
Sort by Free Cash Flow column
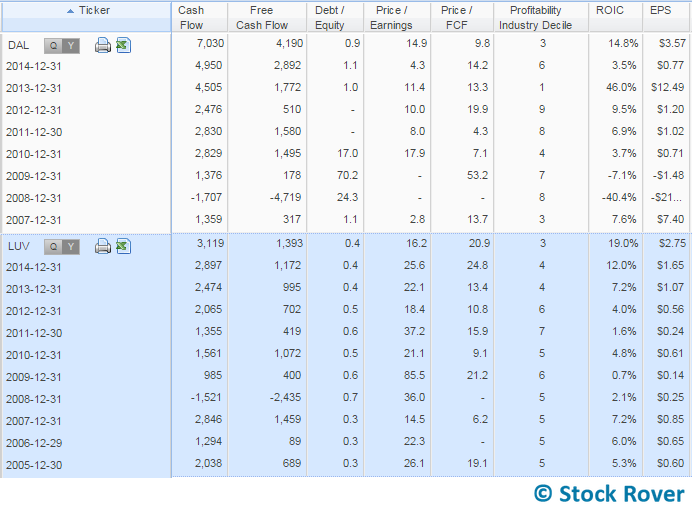point(267,17)
